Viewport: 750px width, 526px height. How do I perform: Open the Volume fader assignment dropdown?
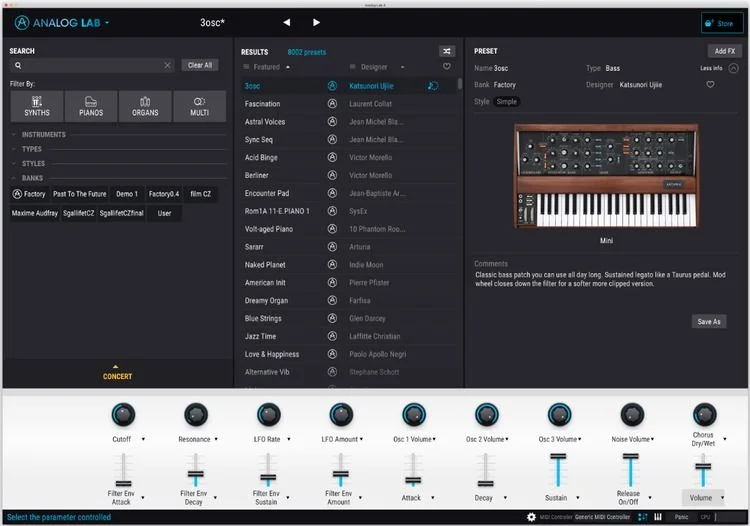click(x=722, y=498)
